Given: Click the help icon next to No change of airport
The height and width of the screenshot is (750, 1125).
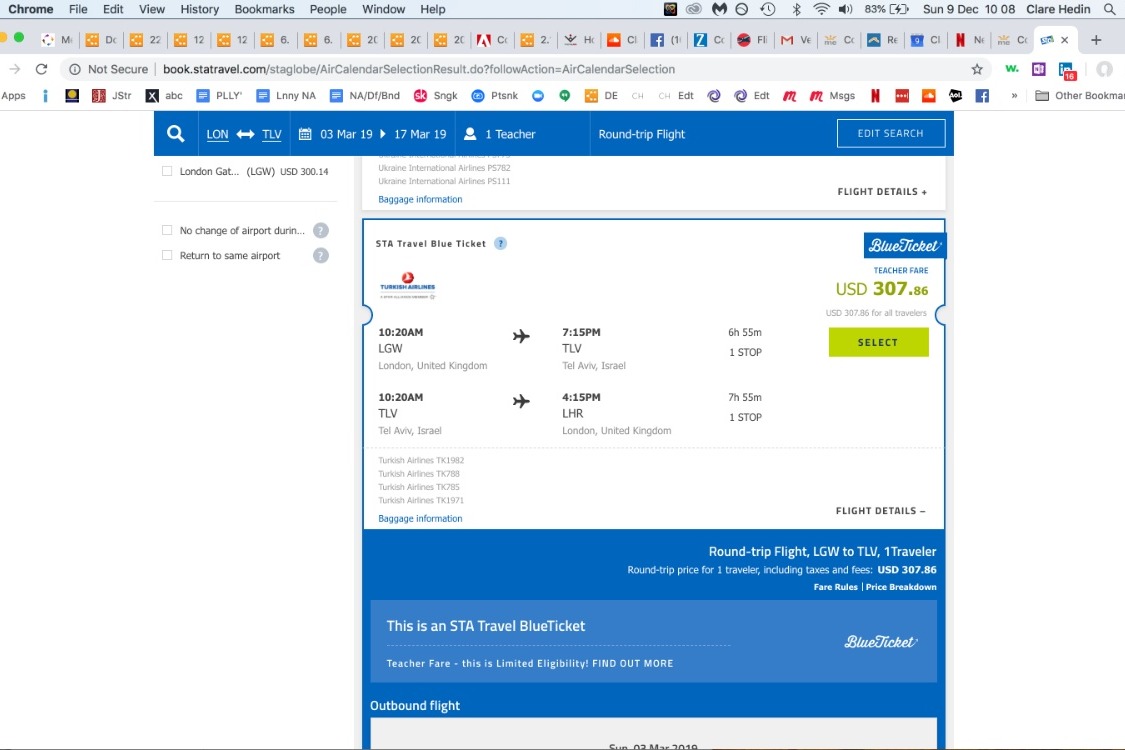Looking at the screenshot, I should tap(321, 230).
